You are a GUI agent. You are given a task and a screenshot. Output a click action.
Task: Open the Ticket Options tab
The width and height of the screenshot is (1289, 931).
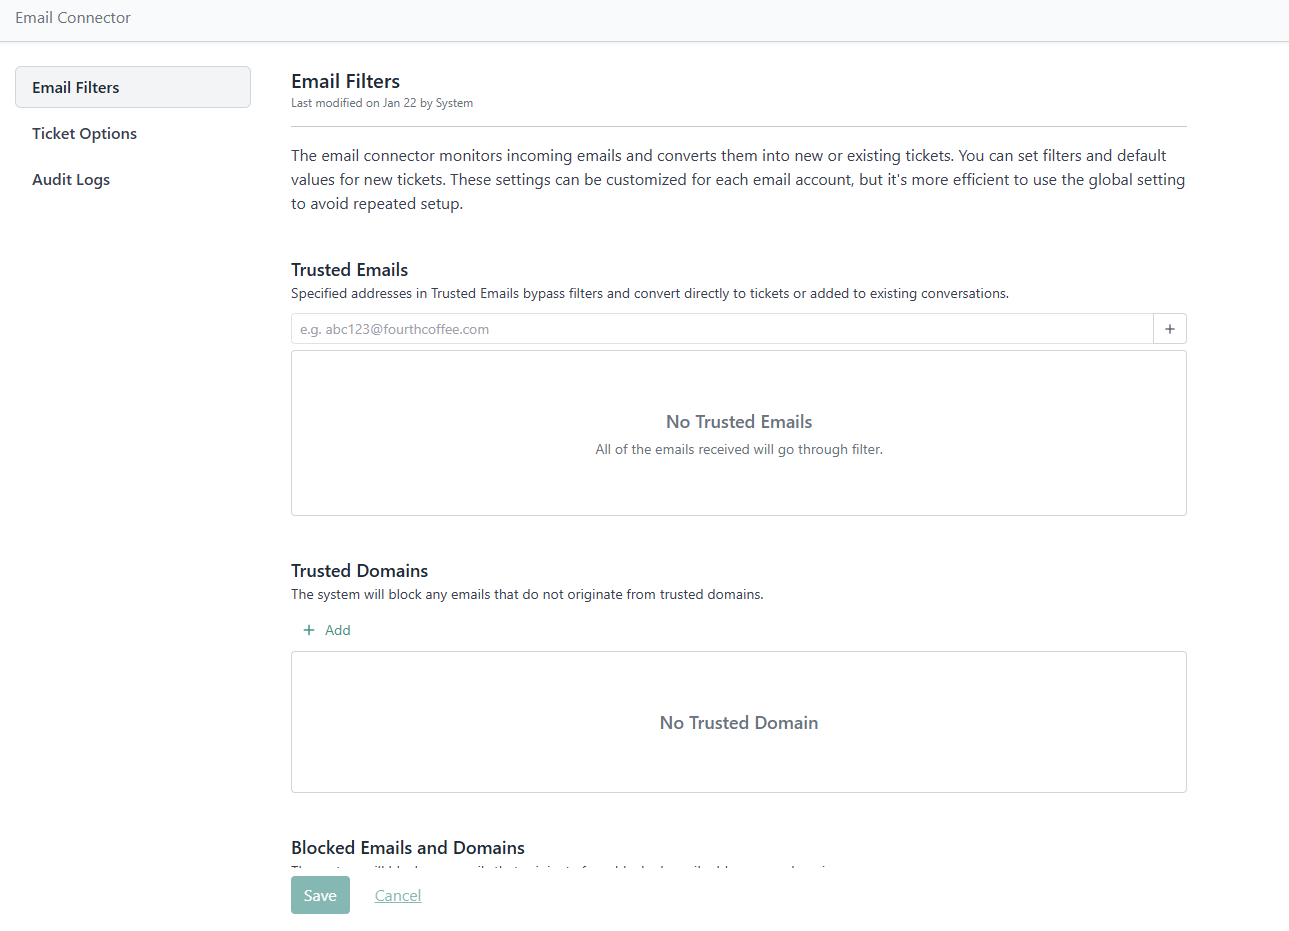tap(84, 133)
